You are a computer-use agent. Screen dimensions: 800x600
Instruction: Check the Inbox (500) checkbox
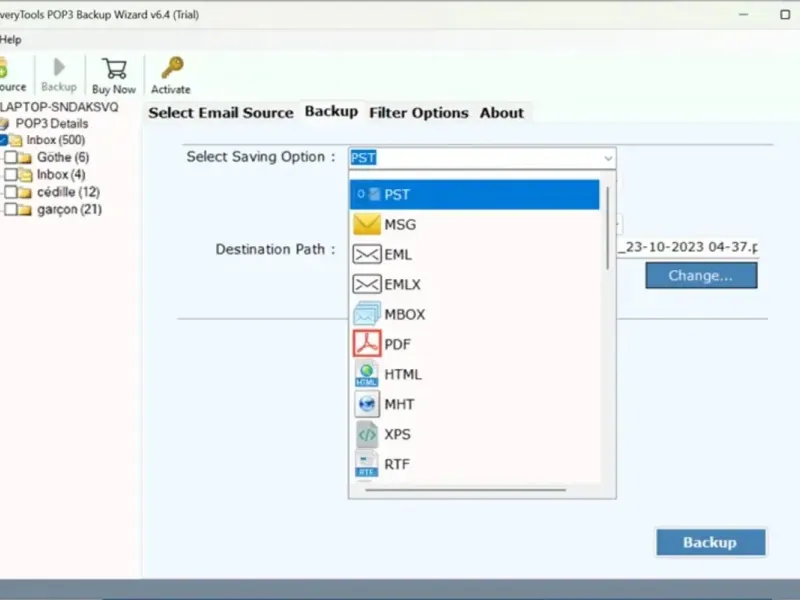tap(3, 140)
